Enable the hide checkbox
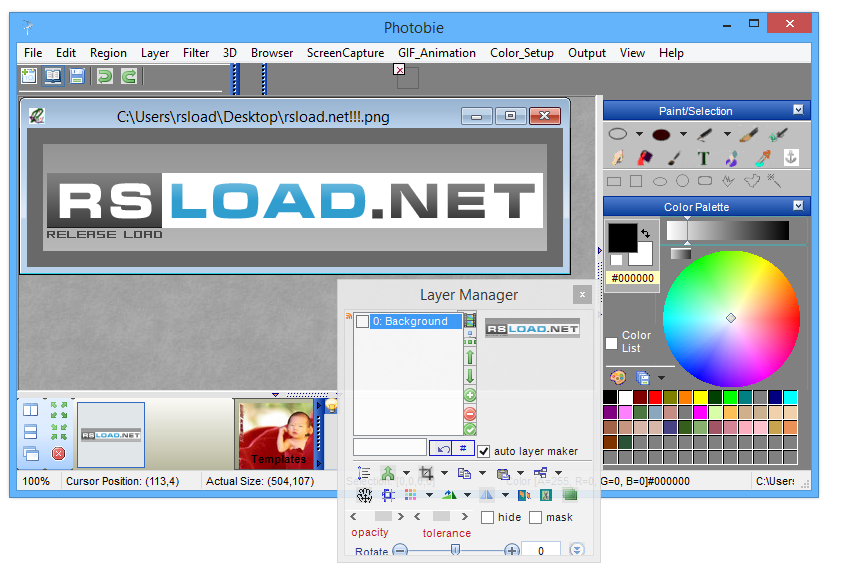843x576 pixels. tap(488, 517)
